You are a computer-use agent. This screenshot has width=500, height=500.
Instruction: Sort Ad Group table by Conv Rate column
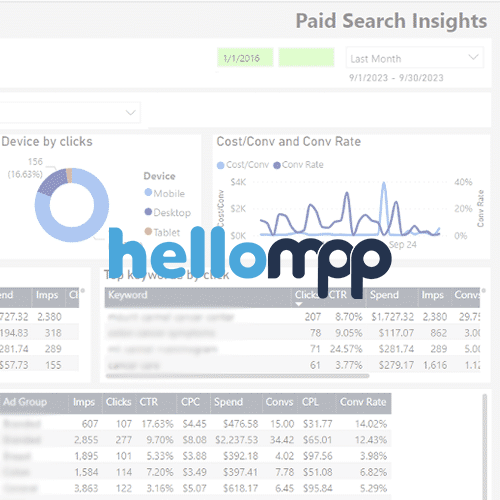pyautogui.click(x=363, y=402)
